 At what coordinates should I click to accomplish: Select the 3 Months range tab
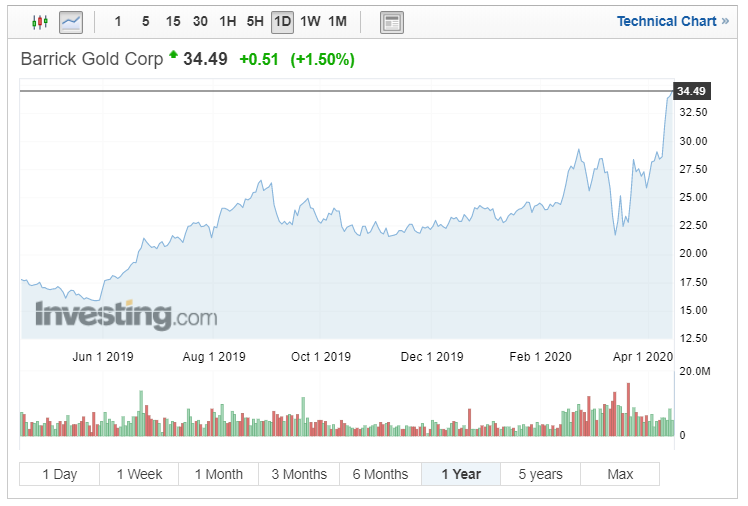click(299, 474)
